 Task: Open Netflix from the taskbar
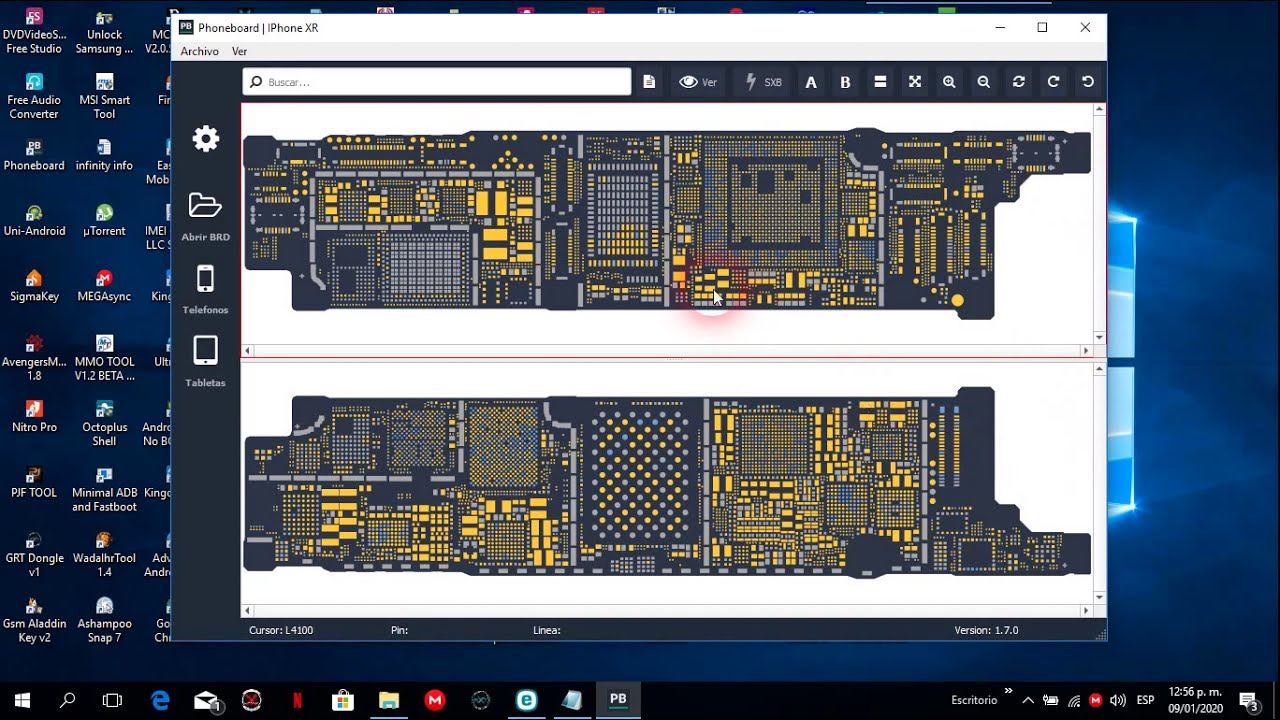(297, 700)
